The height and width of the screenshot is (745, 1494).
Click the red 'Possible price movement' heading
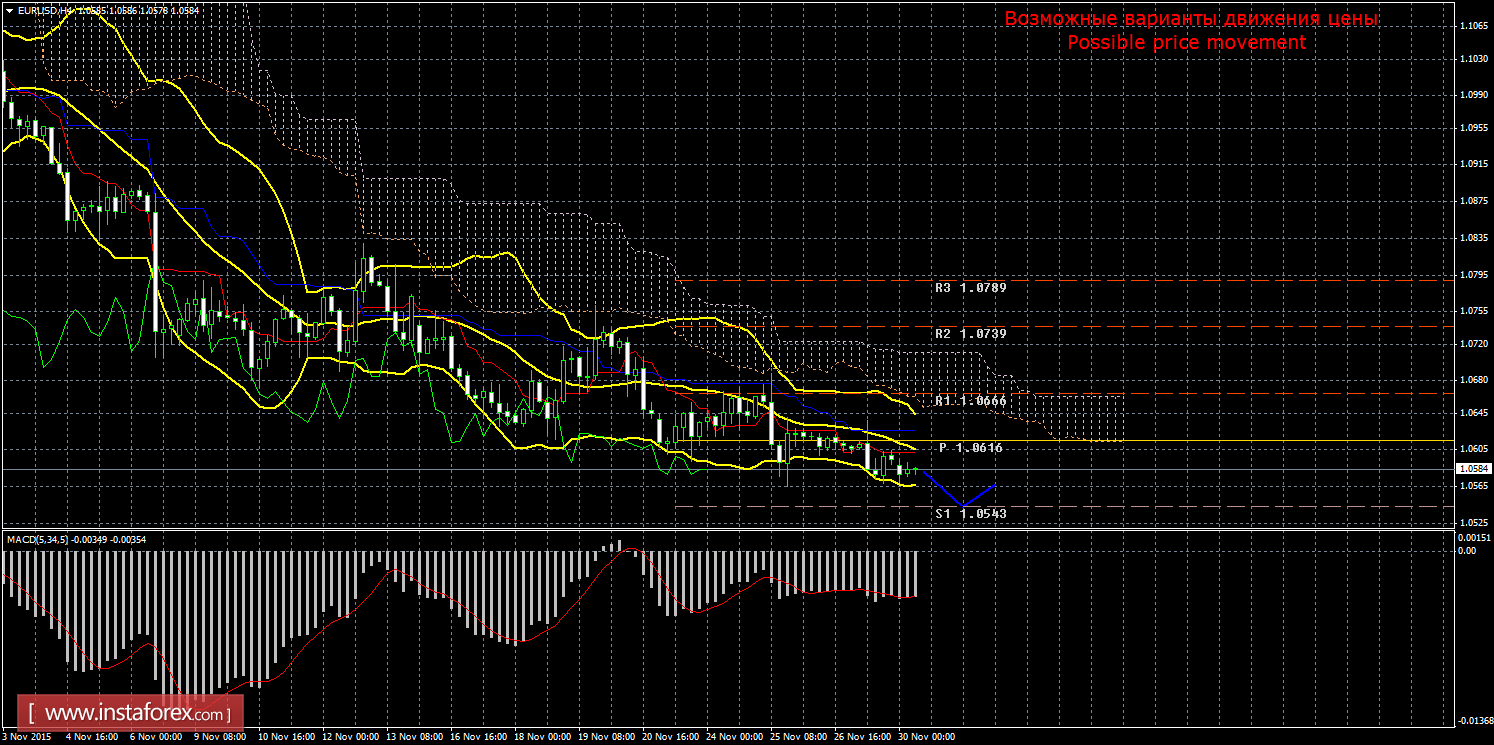[1186, 43]
